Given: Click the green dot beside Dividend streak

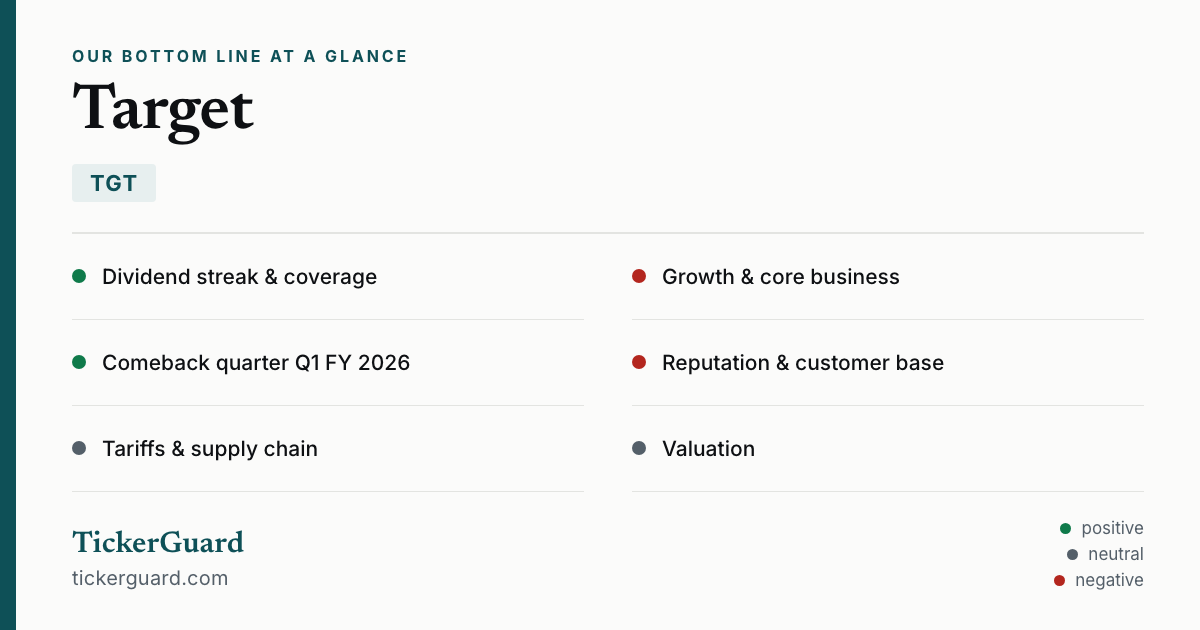Looking at the screenshot, I should click(79, 276).
